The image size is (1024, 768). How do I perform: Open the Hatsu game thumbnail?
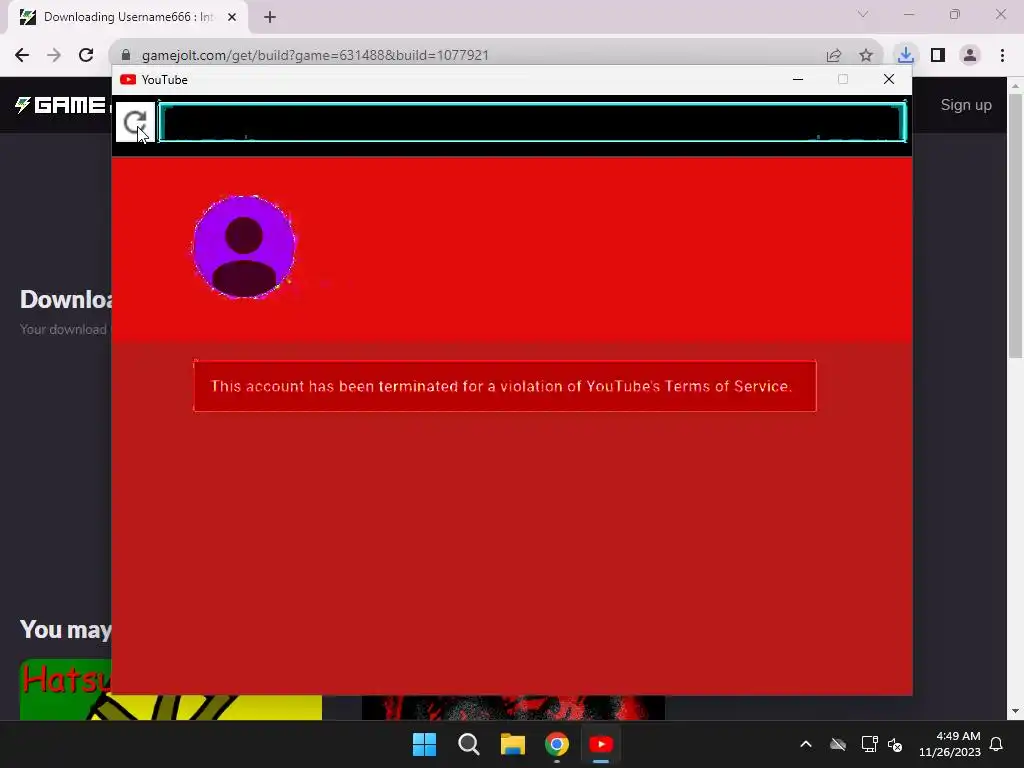[170, 690]
